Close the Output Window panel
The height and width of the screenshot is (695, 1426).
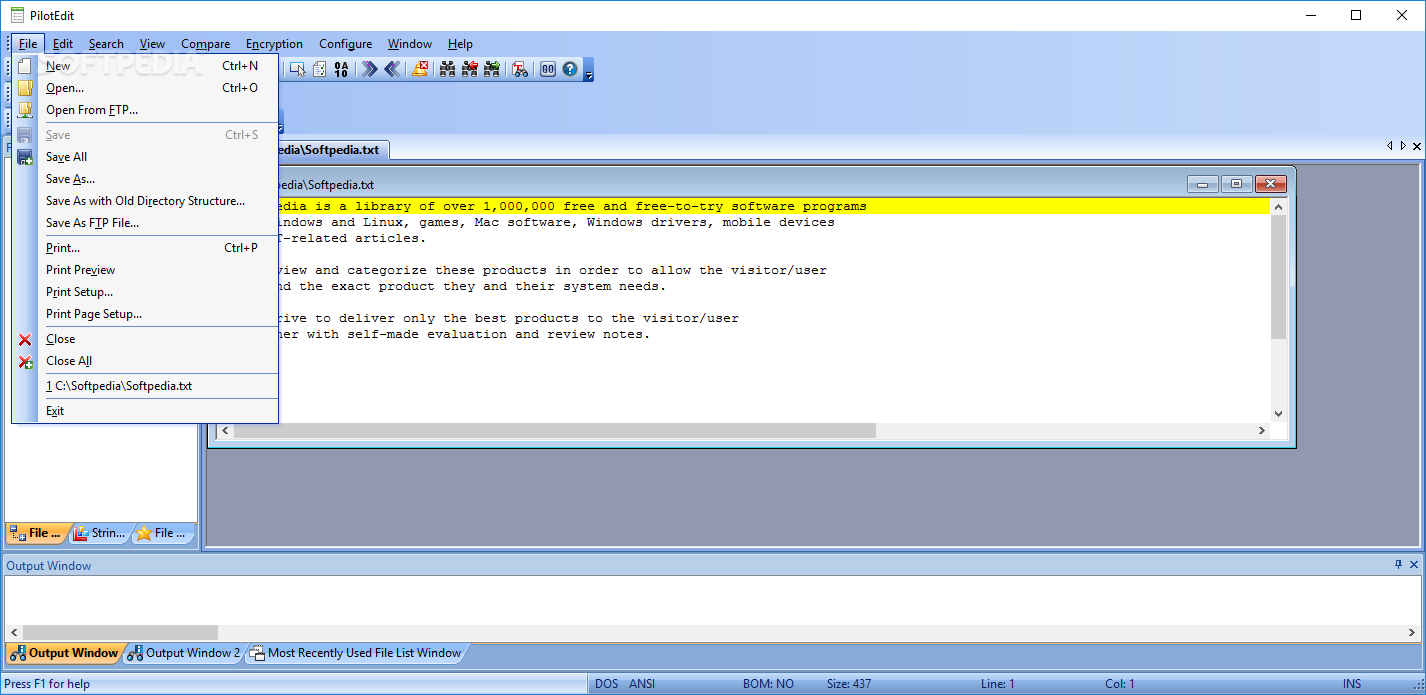[x=1414, y=565]
